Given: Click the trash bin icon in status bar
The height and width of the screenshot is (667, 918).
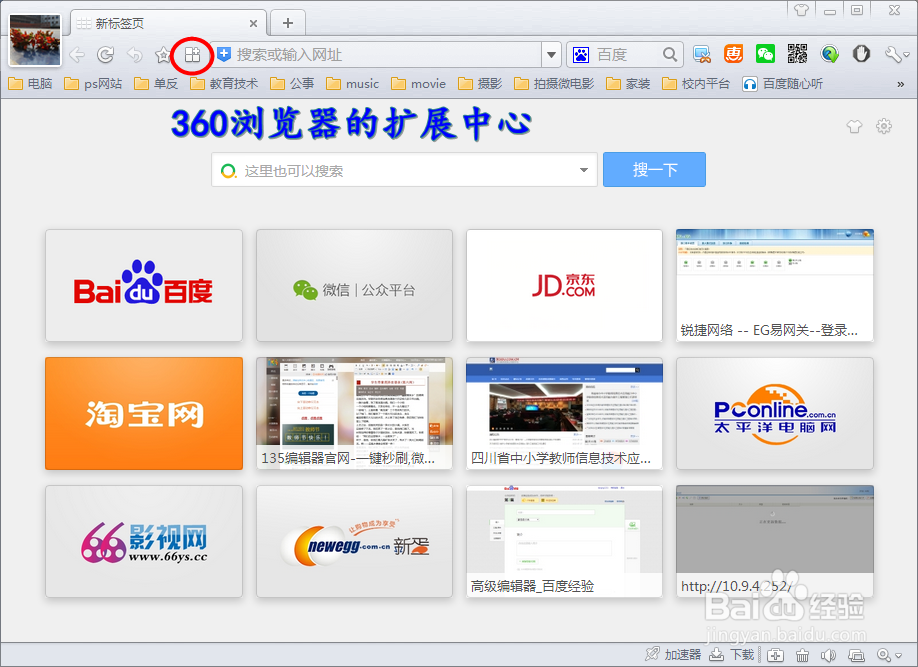Looking at the screenshot, I should [x=802, y=655].
